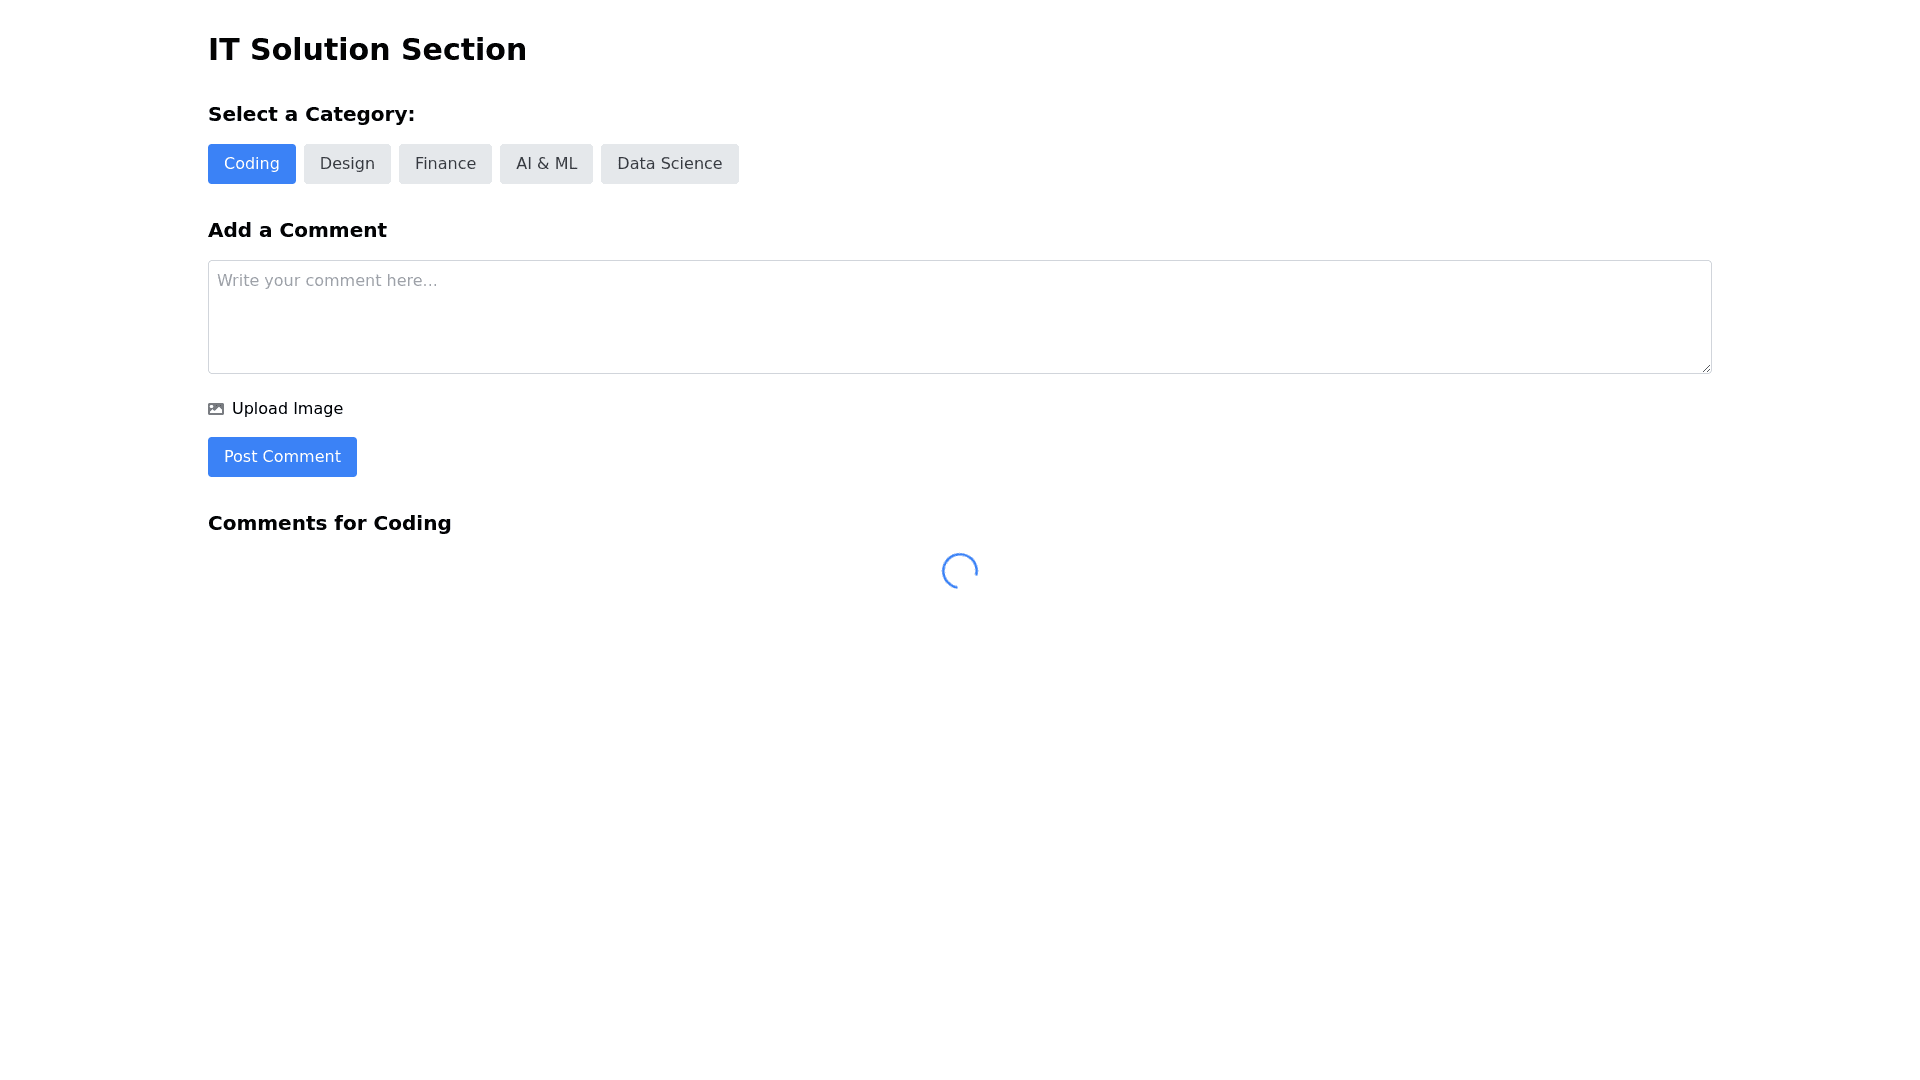Click the word 'Comment' in Add a Comment

[333, 230]
